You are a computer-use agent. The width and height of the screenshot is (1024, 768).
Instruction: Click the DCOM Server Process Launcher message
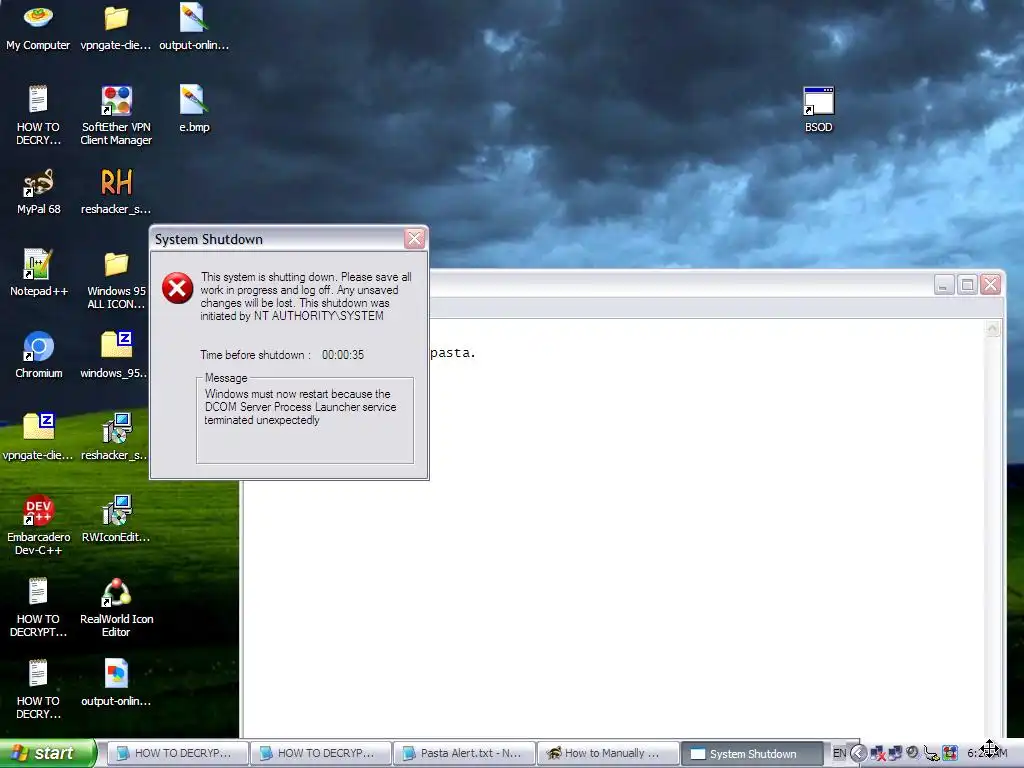pos(300,407)
